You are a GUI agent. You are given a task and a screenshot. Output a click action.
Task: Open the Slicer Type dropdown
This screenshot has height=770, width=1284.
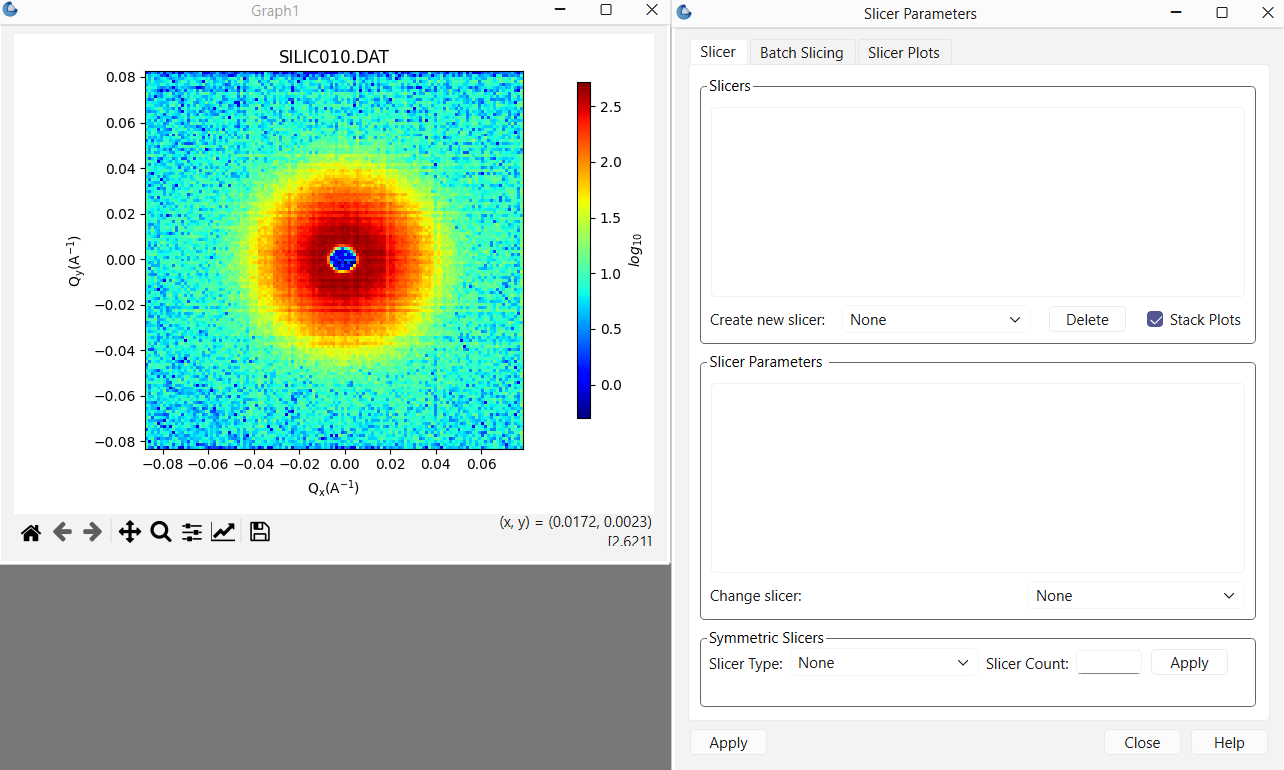pyautogui.click(x=884, y=663)
